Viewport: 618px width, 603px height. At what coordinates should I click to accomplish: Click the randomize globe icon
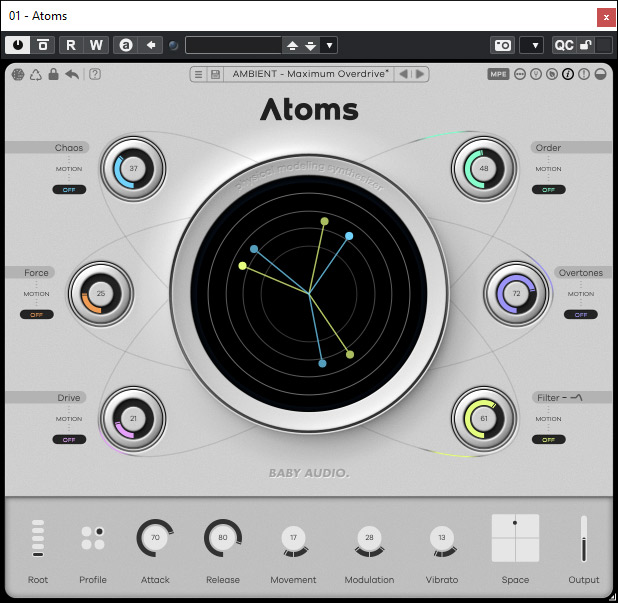click(x=17, y=74)
